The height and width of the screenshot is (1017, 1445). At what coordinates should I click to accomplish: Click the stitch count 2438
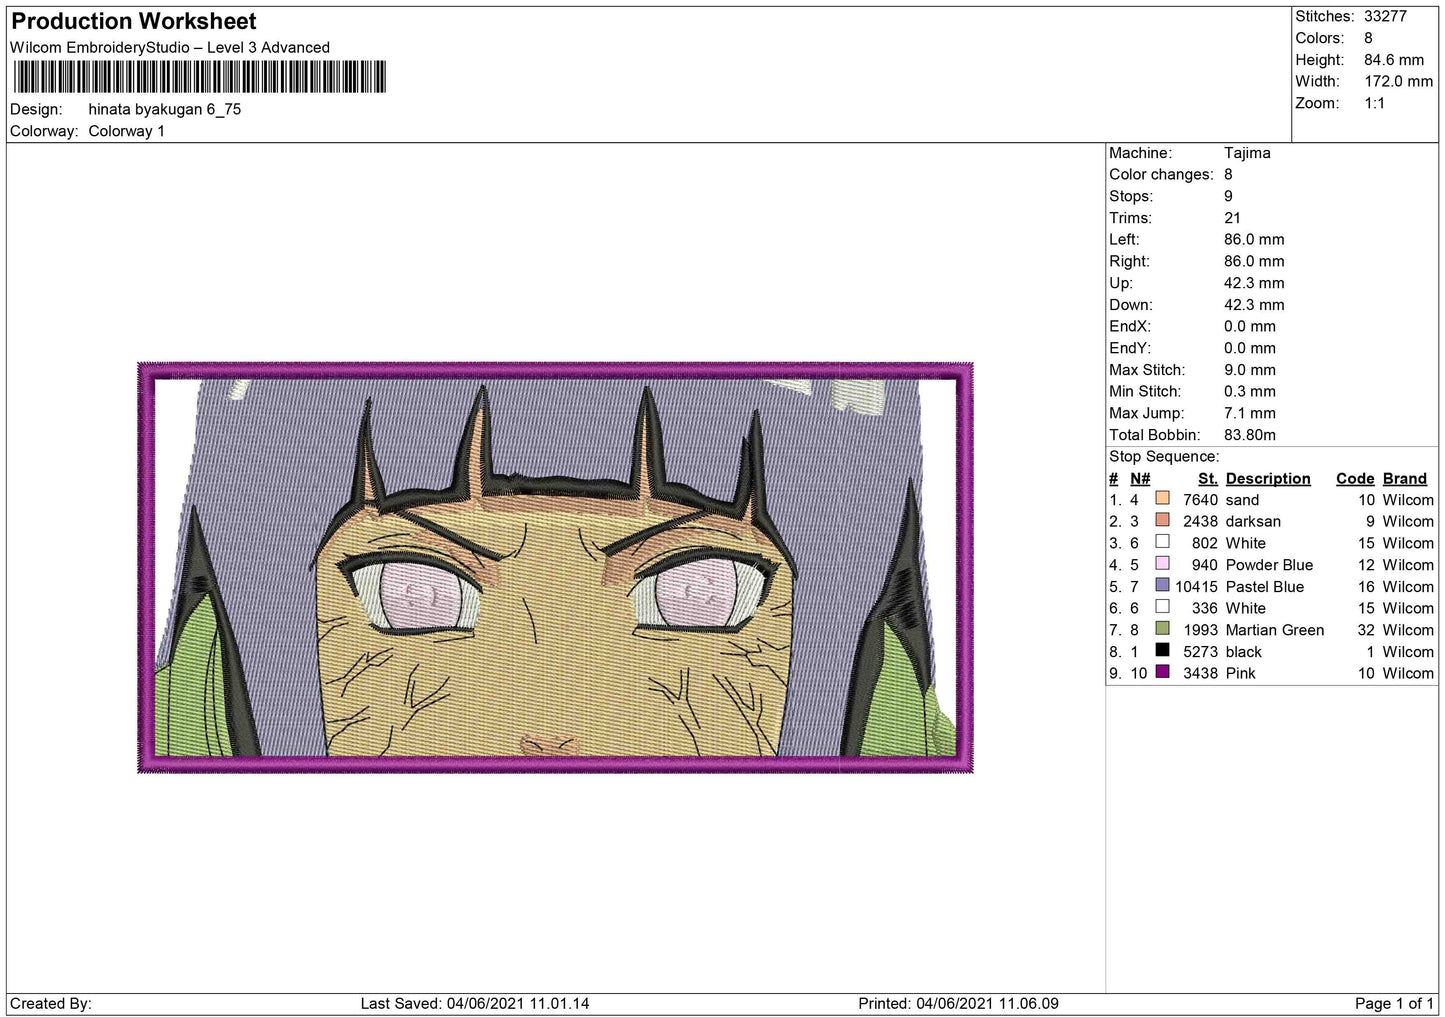click(x=1200, y=522)
